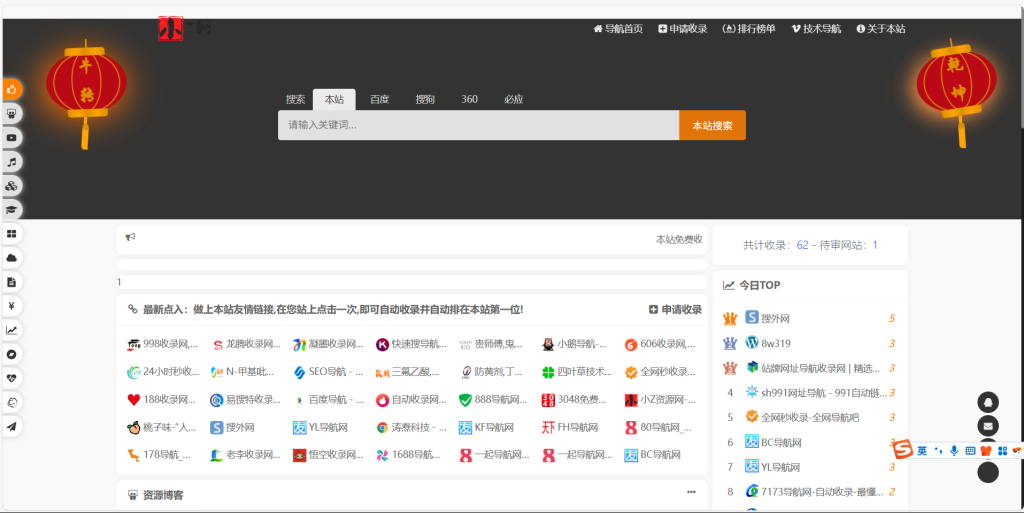Open 关于本站 in the top menu
Screen dimensions: 1024x513
point(881,29)
